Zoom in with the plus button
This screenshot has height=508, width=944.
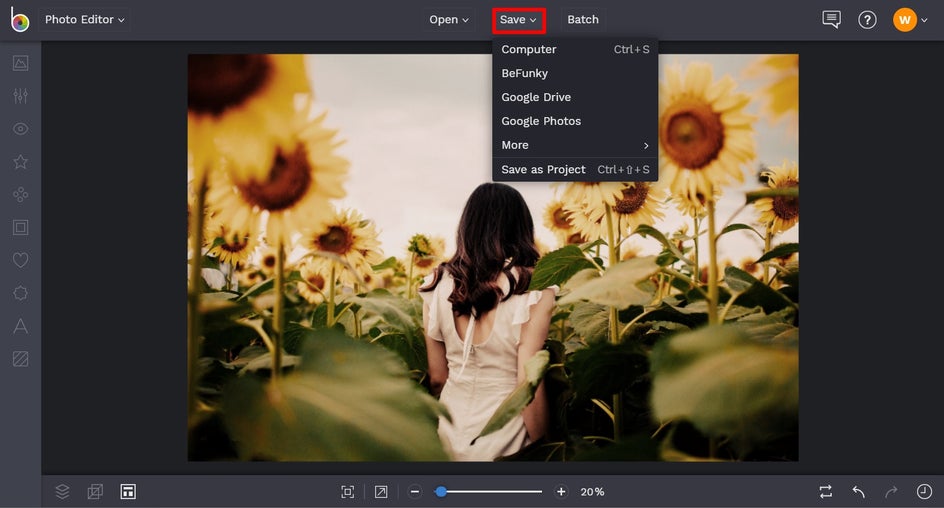(561, 492)
